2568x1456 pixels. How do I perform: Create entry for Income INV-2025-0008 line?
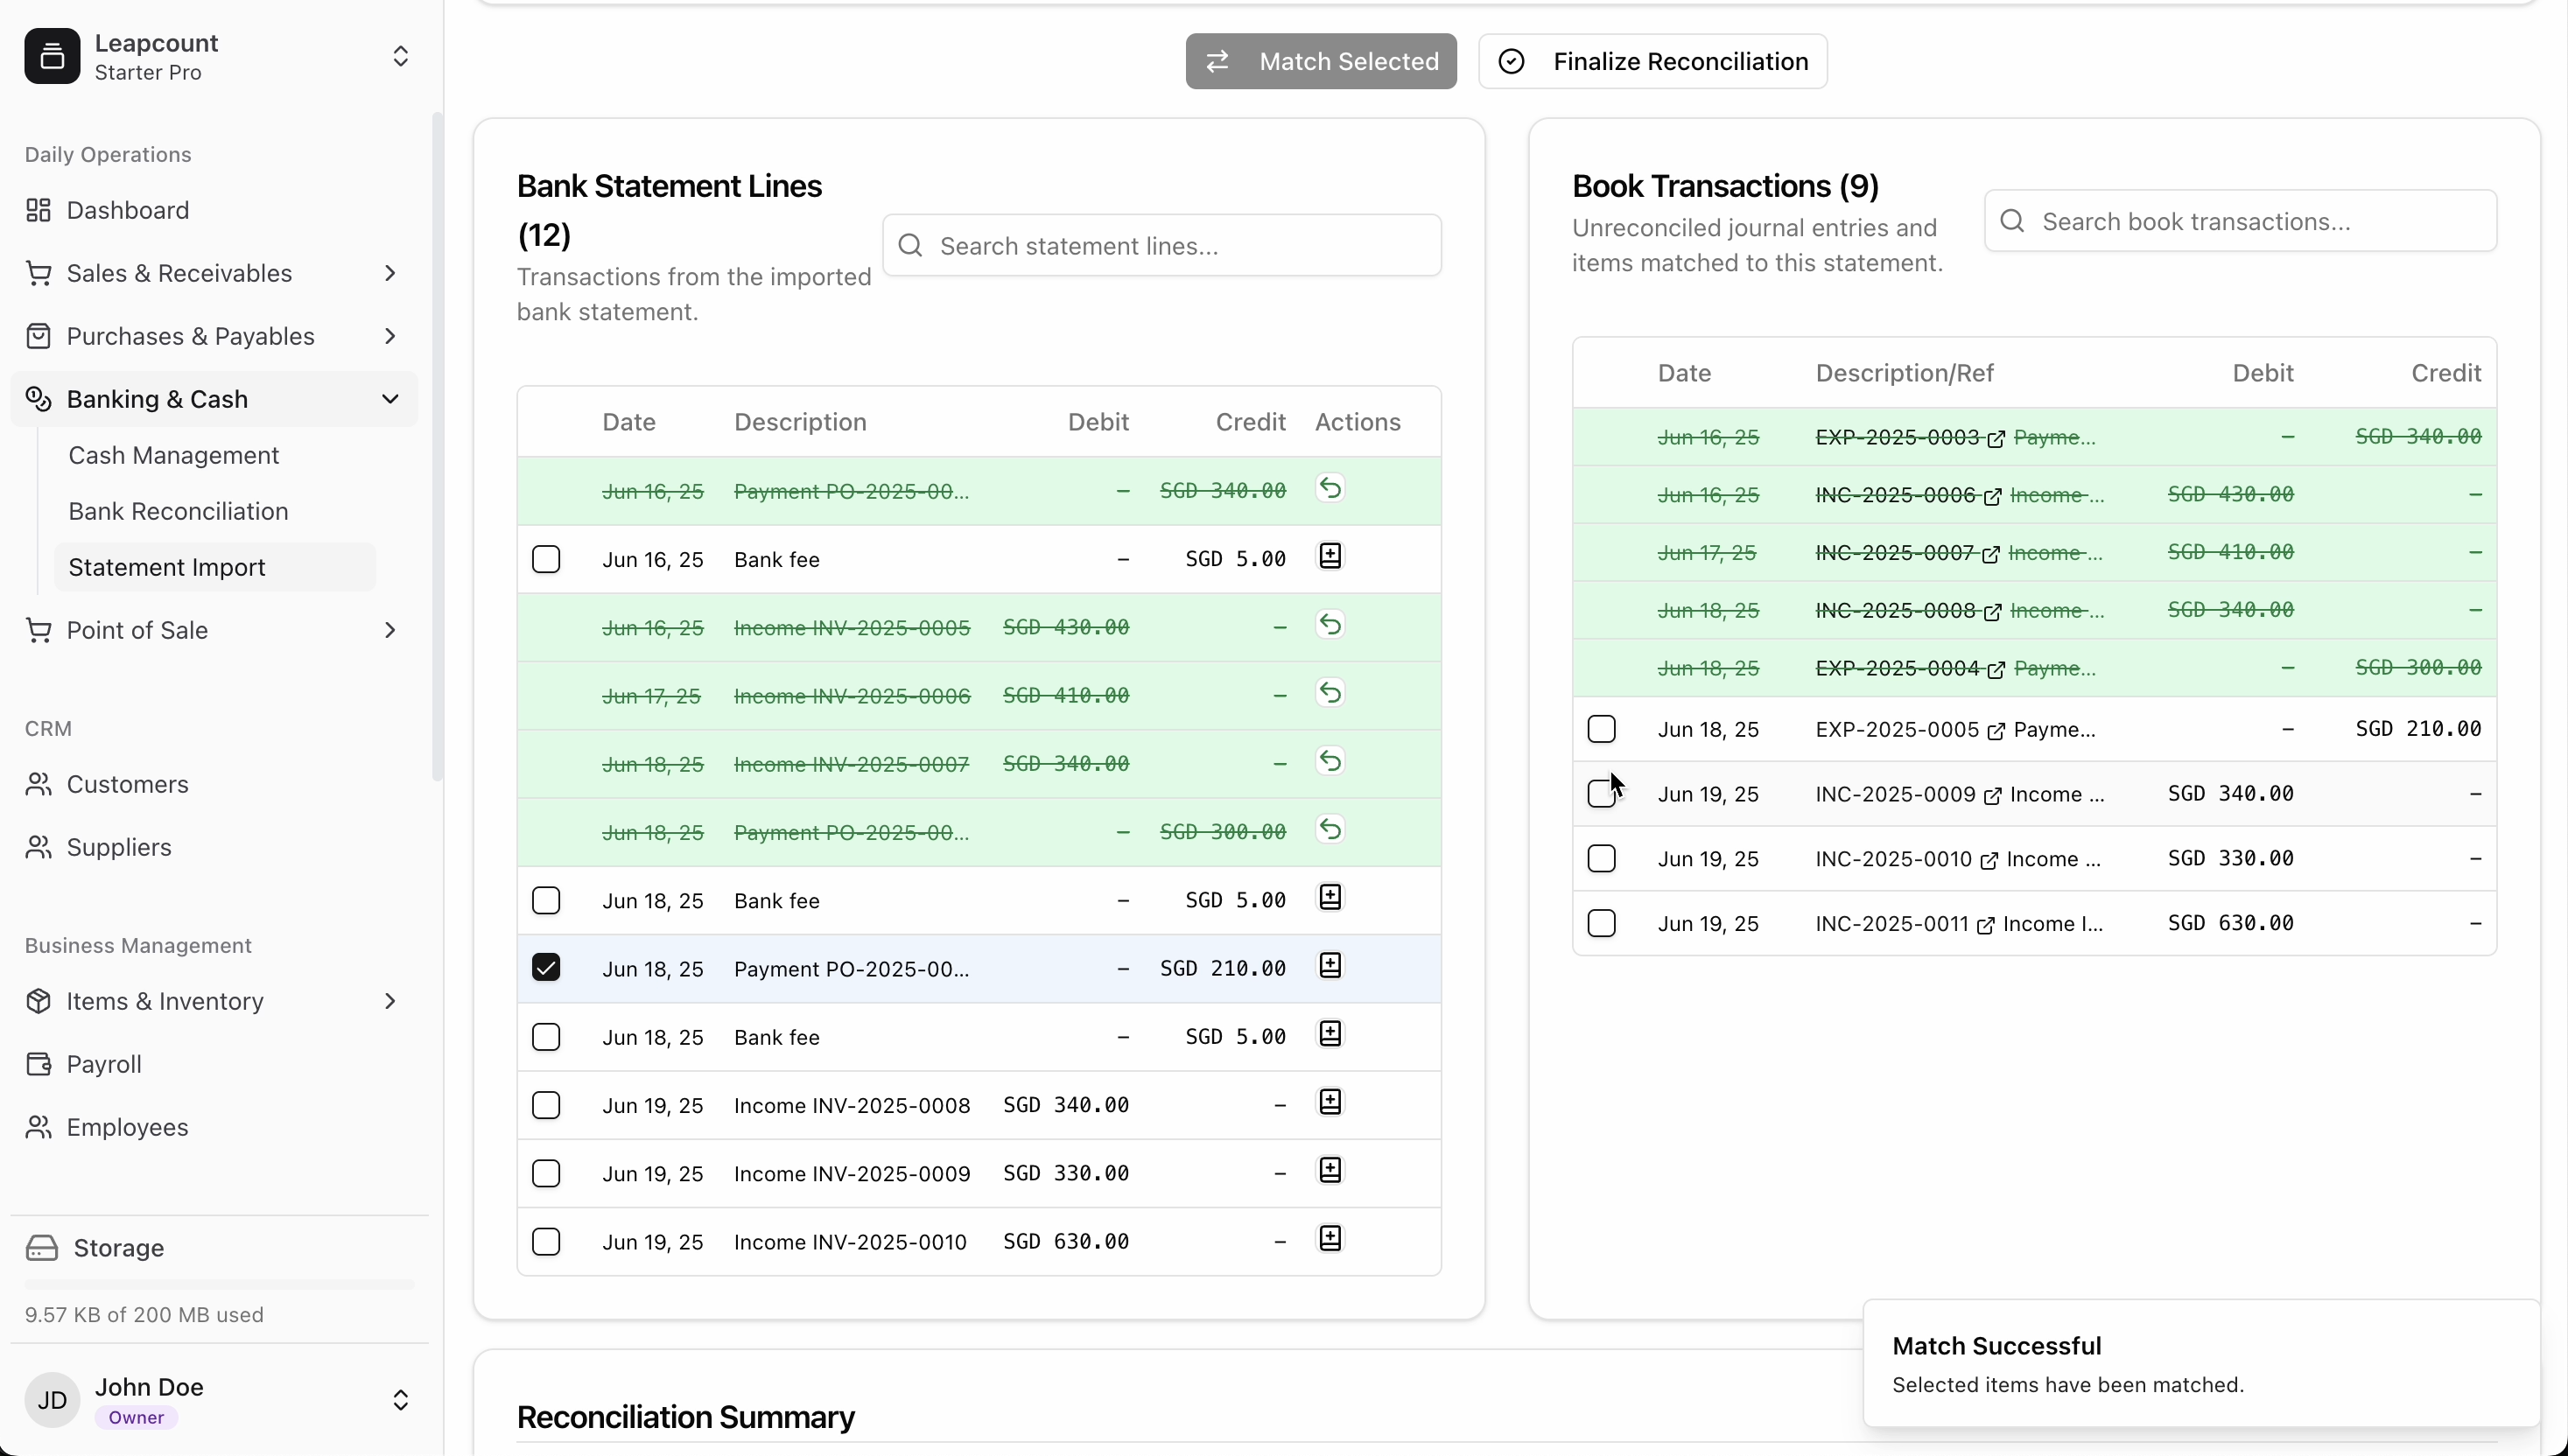1330,1103
